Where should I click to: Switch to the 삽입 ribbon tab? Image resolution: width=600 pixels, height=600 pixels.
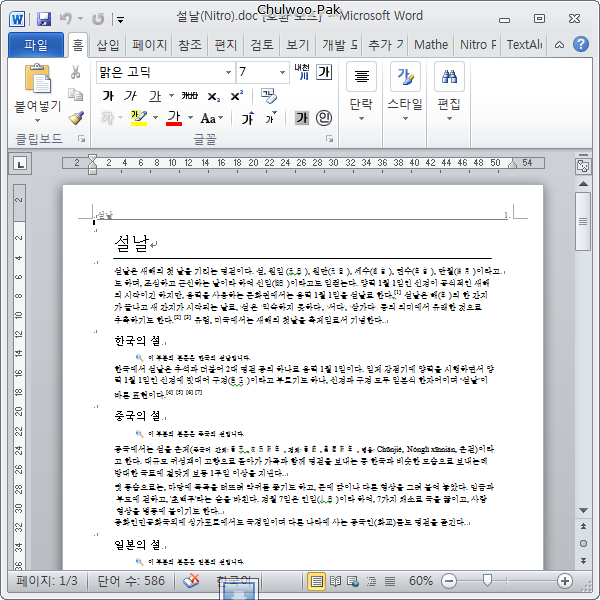pyautogui.click(x=108, y=45)
